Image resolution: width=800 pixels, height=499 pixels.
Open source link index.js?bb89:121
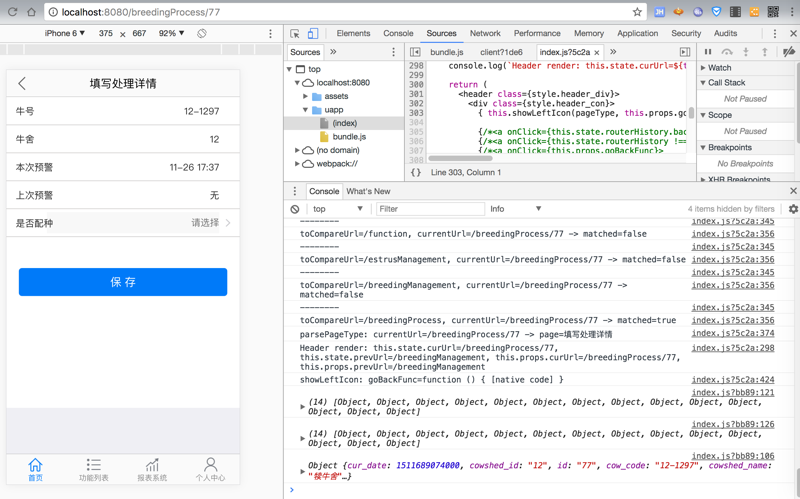click(733, 392)
